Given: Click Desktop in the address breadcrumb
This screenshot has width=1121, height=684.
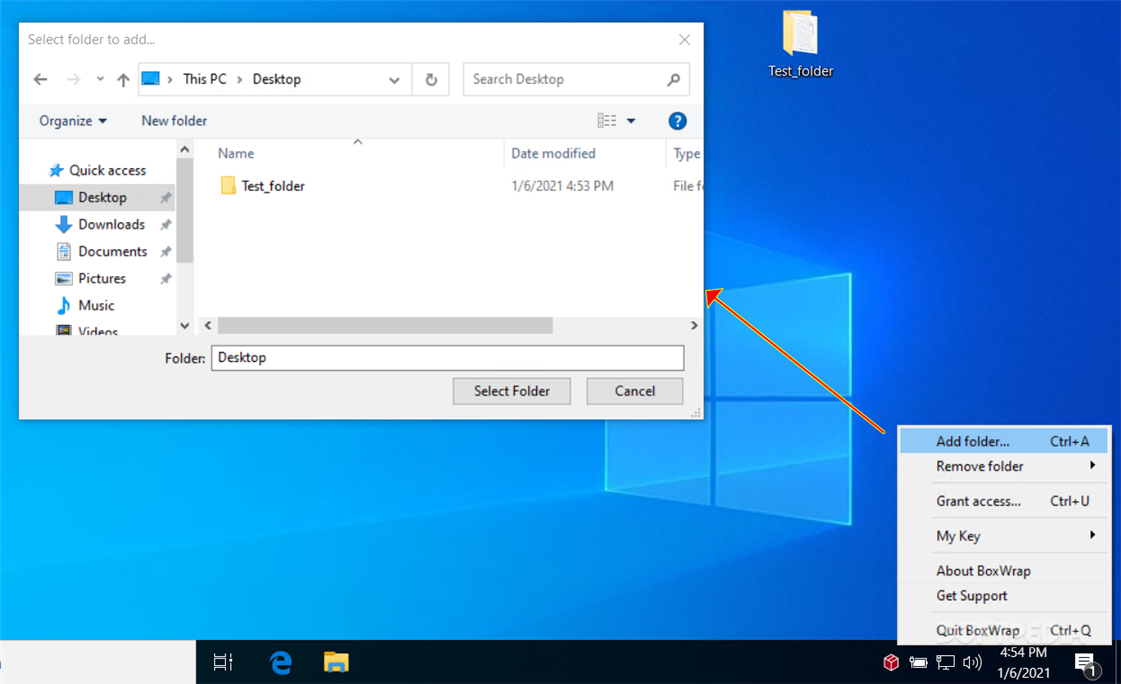Looking at the screenshot, I should pyautogui.click(x=277, y=79).
